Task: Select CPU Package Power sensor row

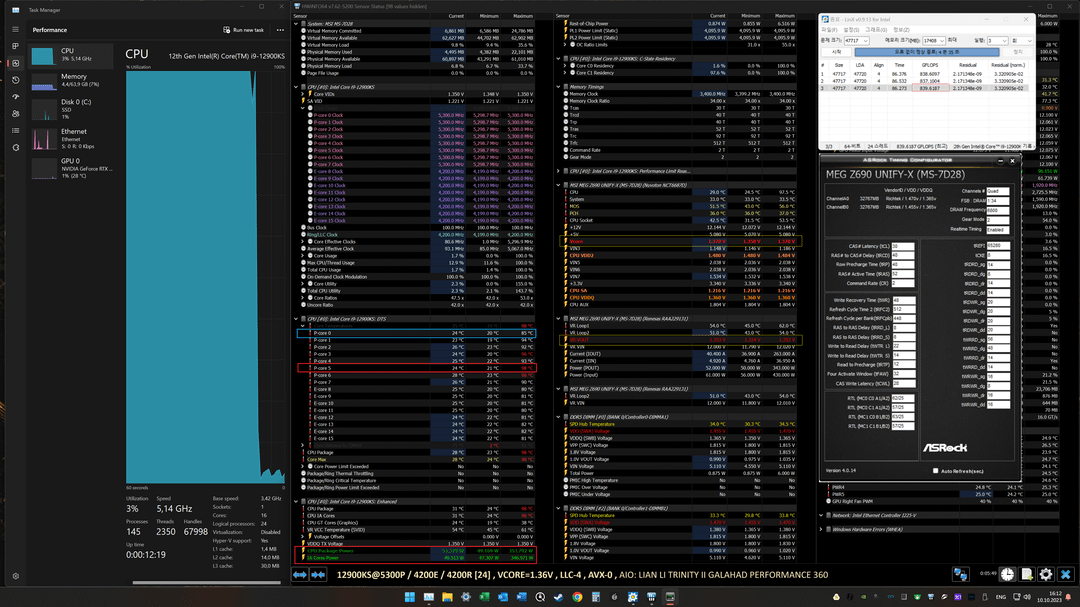Action: click(x=415, y=551)
